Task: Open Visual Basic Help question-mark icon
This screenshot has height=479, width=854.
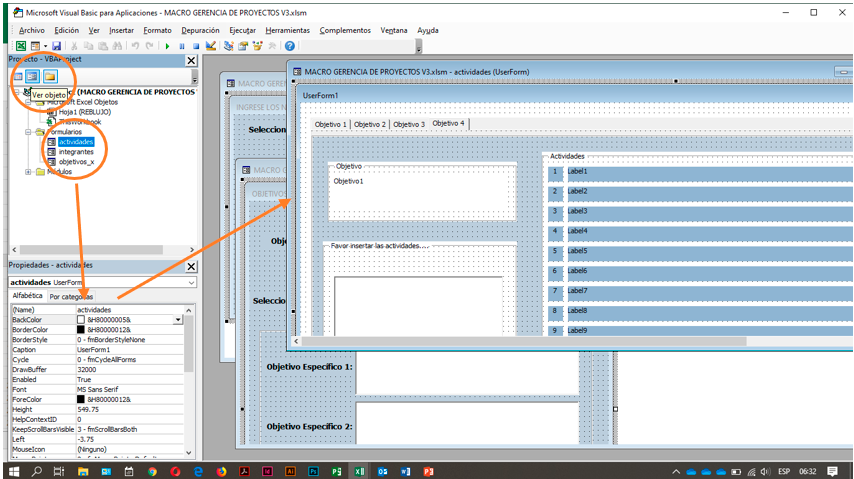Action: 290,46
